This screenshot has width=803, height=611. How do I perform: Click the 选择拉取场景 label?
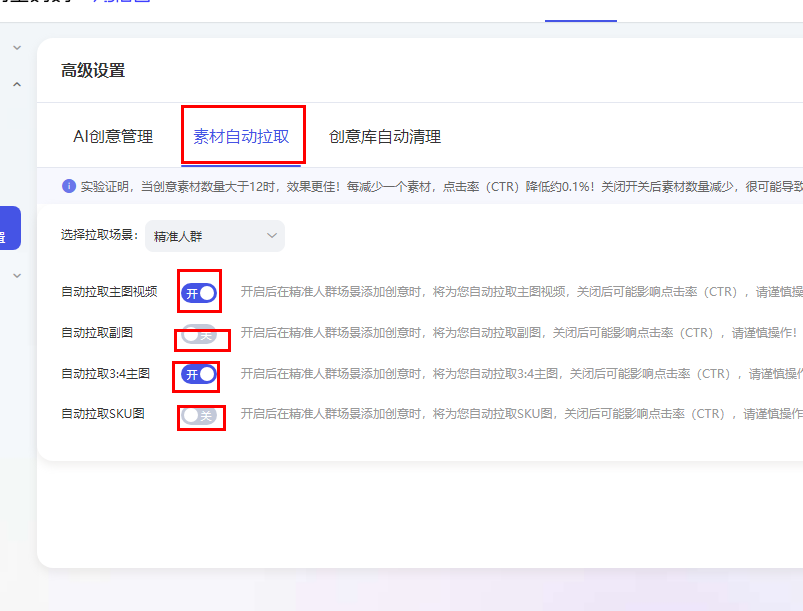(x=98, y=236)
